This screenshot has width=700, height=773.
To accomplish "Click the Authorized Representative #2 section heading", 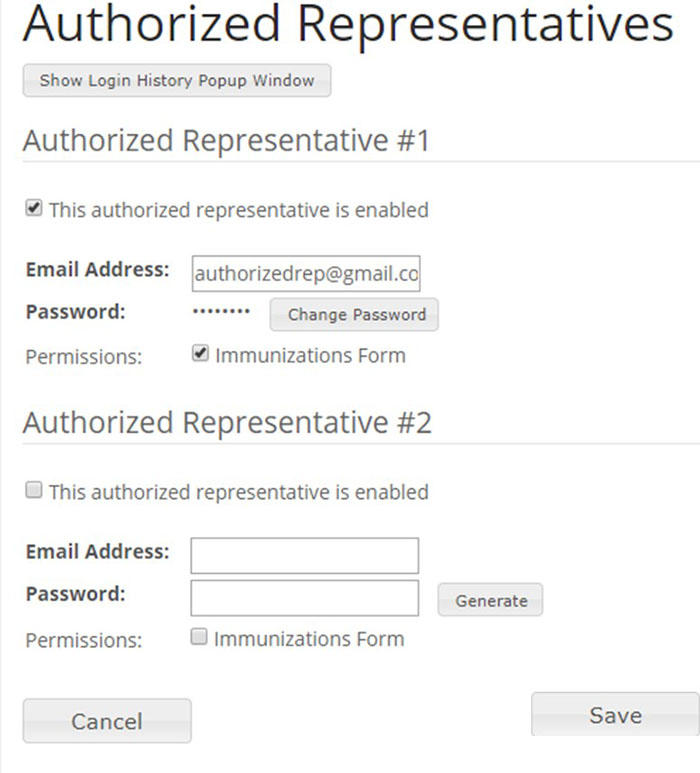I will (227, 423).
